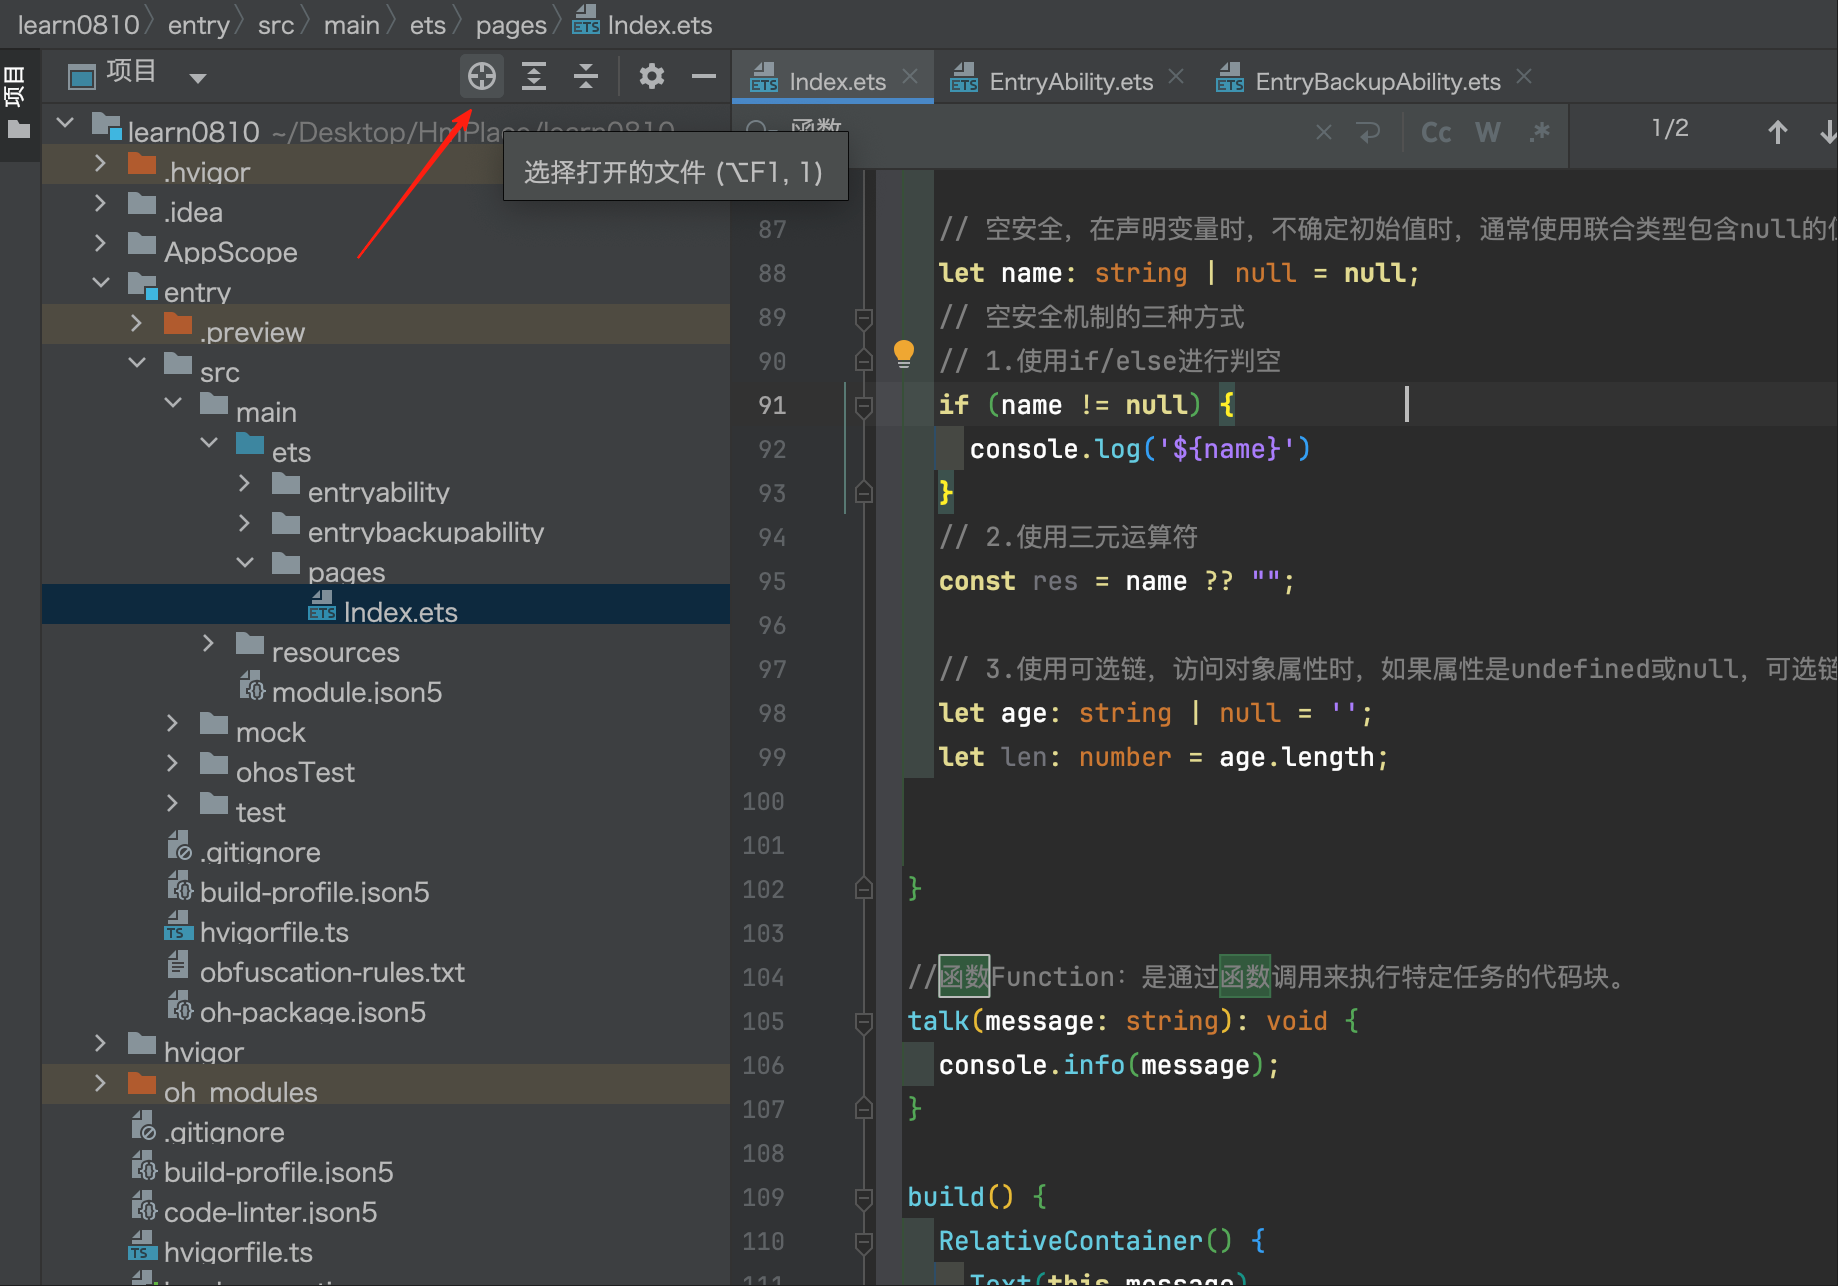Image resolution: width=1838 pixels, height=1286 pixels.
Task: Expand the AppScope folder
Action: [x=100, y=243]
